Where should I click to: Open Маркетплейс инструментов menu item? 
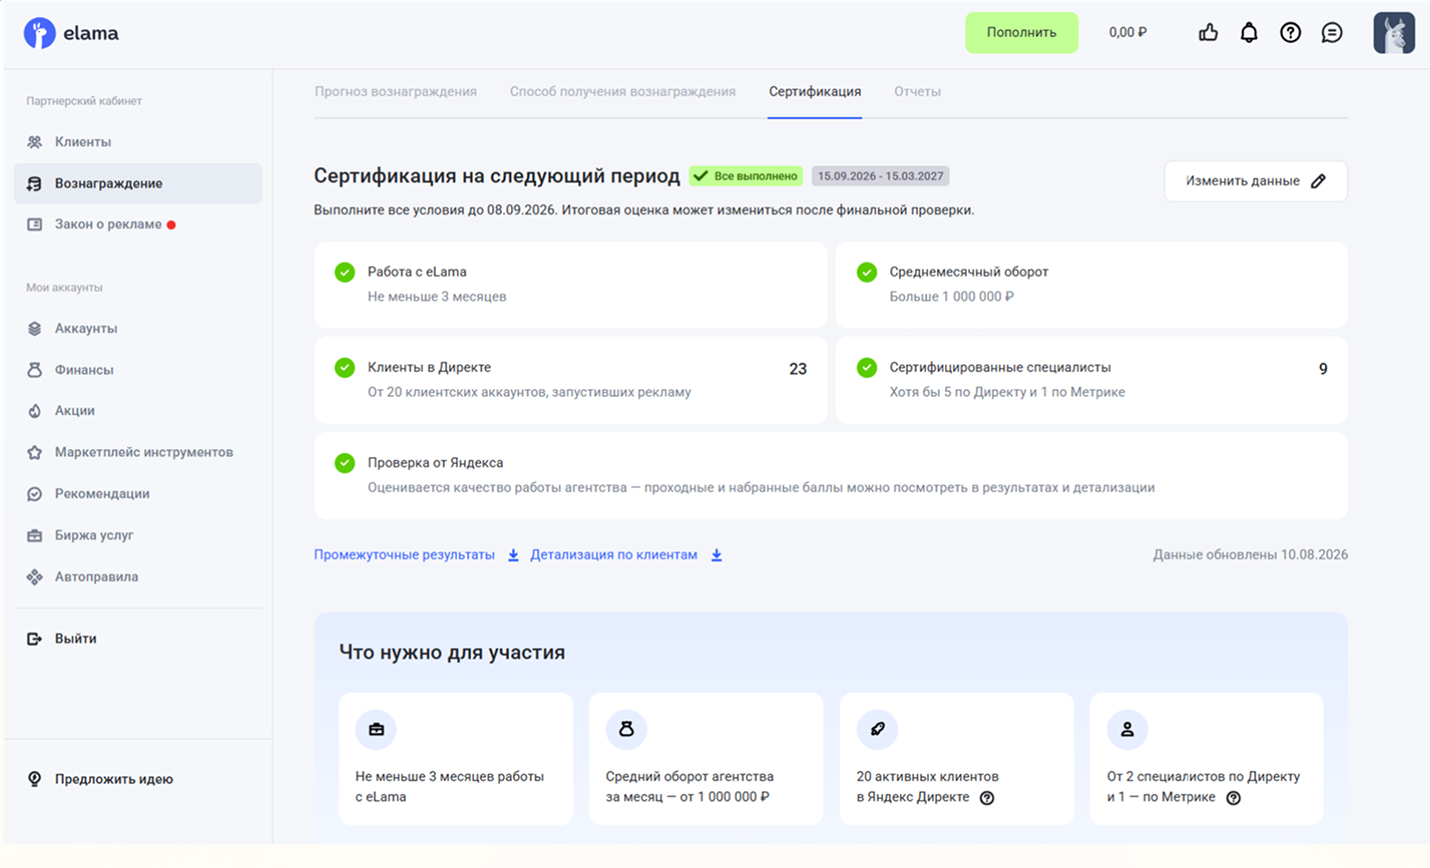[138, 452]
